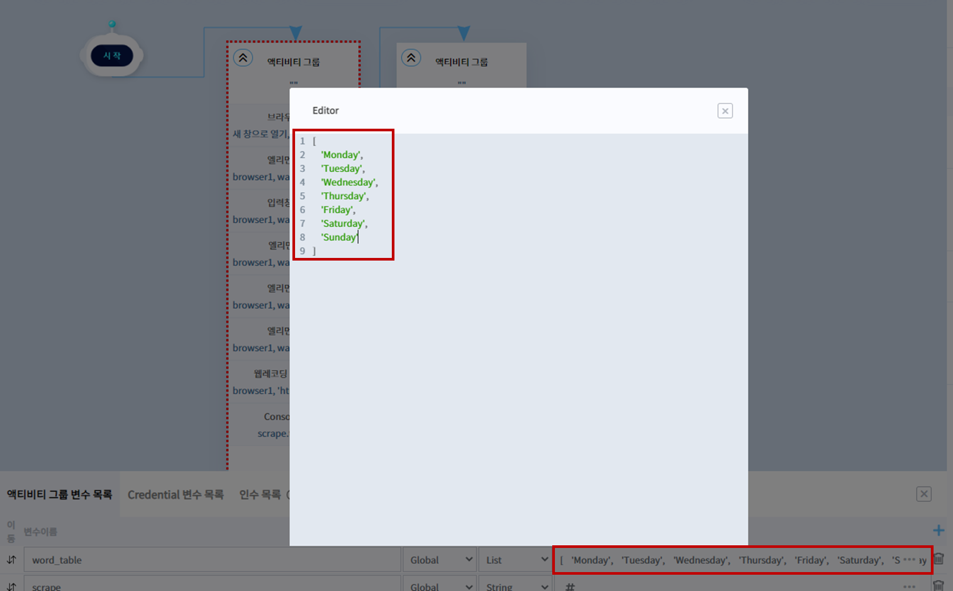The height and width of the screenshot is (591, 953).
Task: Click the Editor dialog title
Action: click(325, 111)
